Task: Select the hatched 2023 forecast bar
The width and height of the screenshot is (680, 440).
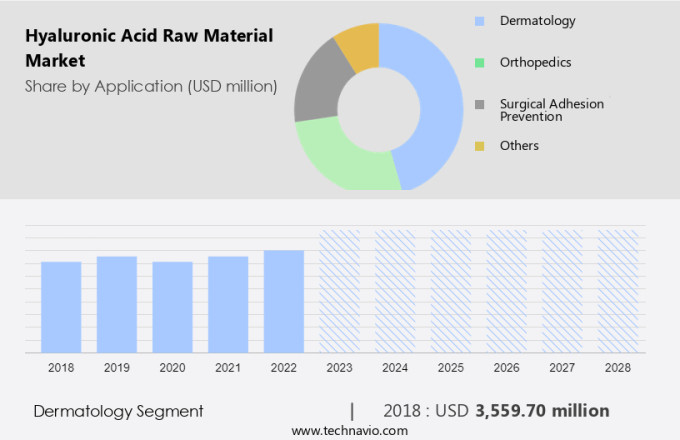Action: [339, 291]
